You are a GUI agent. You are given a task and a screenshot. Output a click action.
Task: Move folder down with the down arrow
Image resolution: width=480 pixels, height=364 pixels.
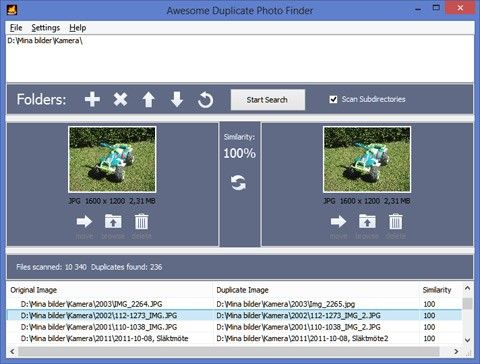(177, 99)
